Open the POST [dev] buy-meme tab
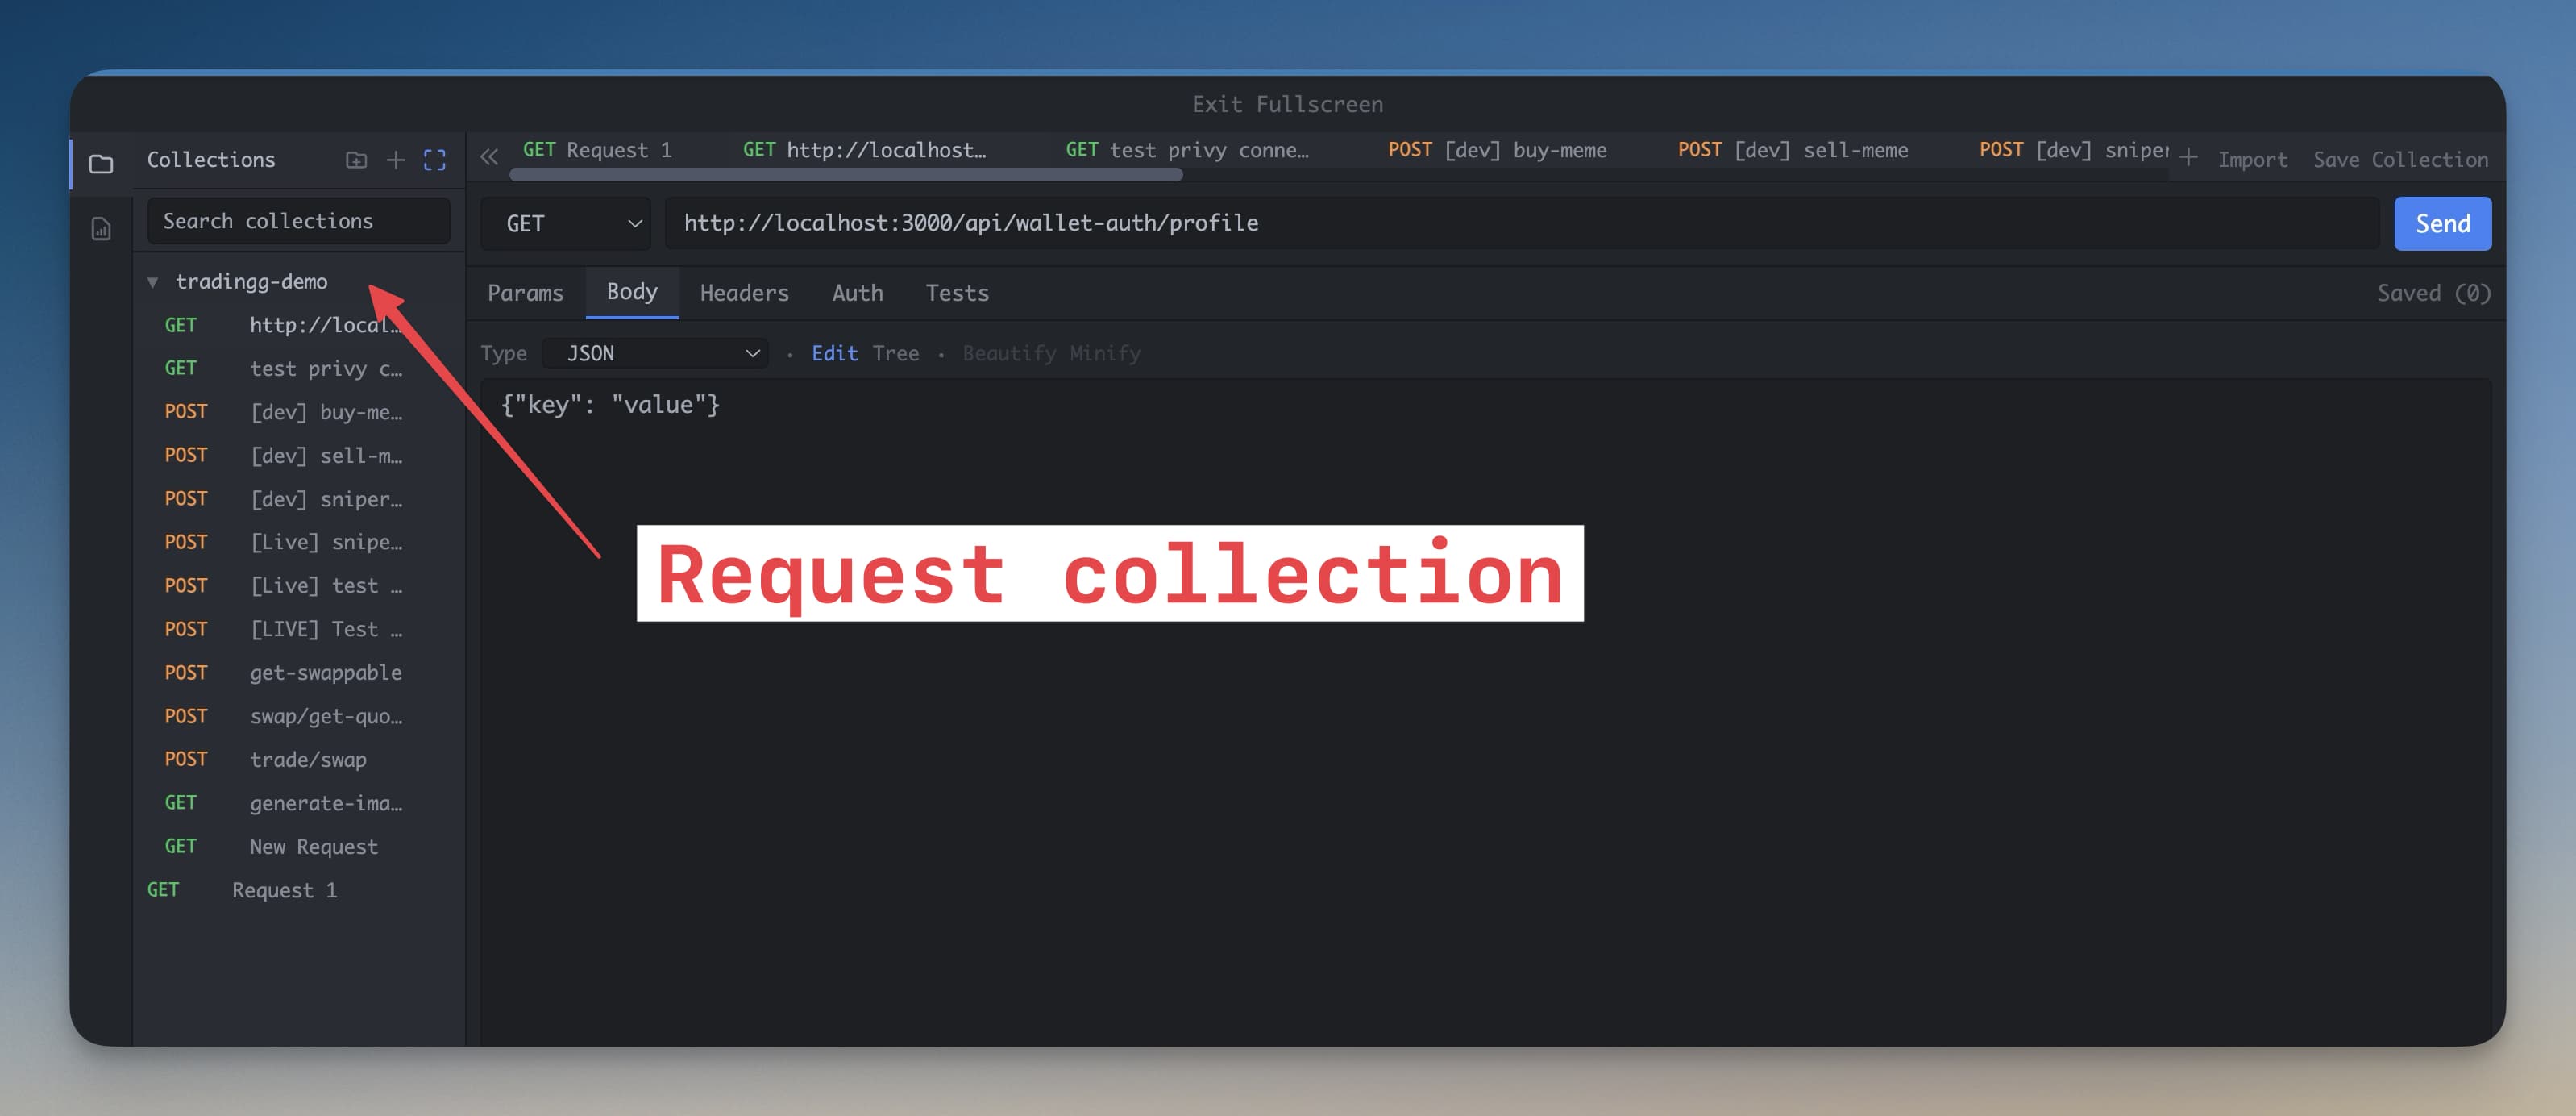2576x1116 pixels. coord(1497,150)
